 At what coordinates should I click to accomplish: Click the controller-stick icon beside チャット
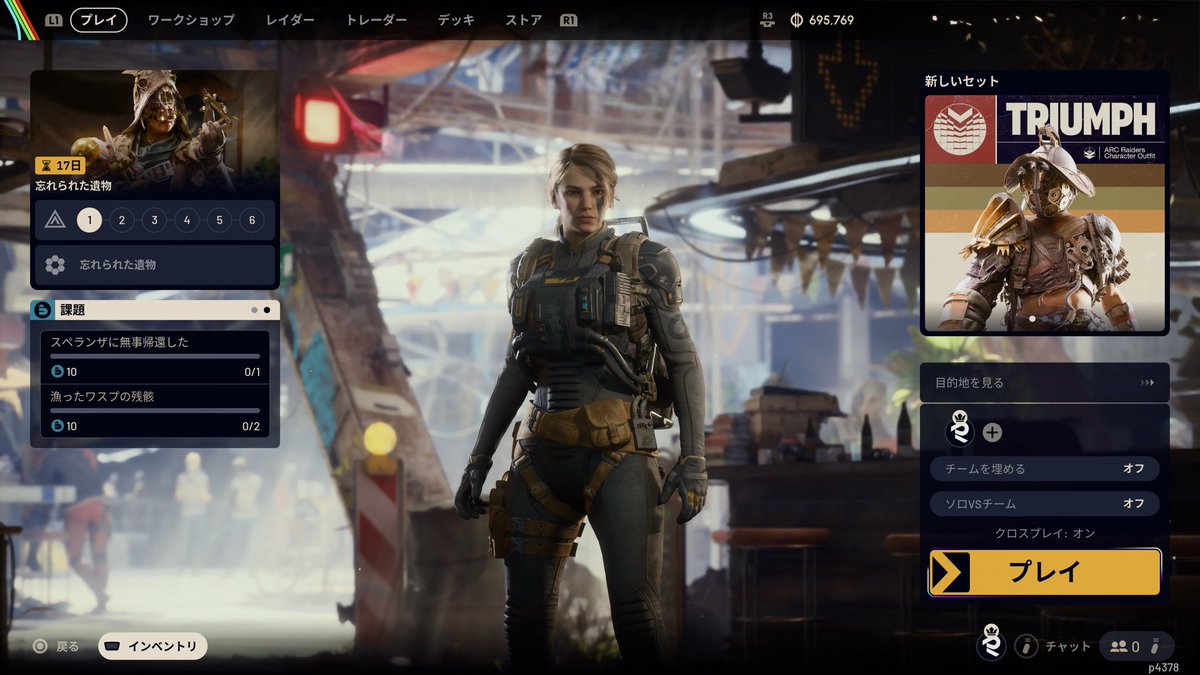1026,646
